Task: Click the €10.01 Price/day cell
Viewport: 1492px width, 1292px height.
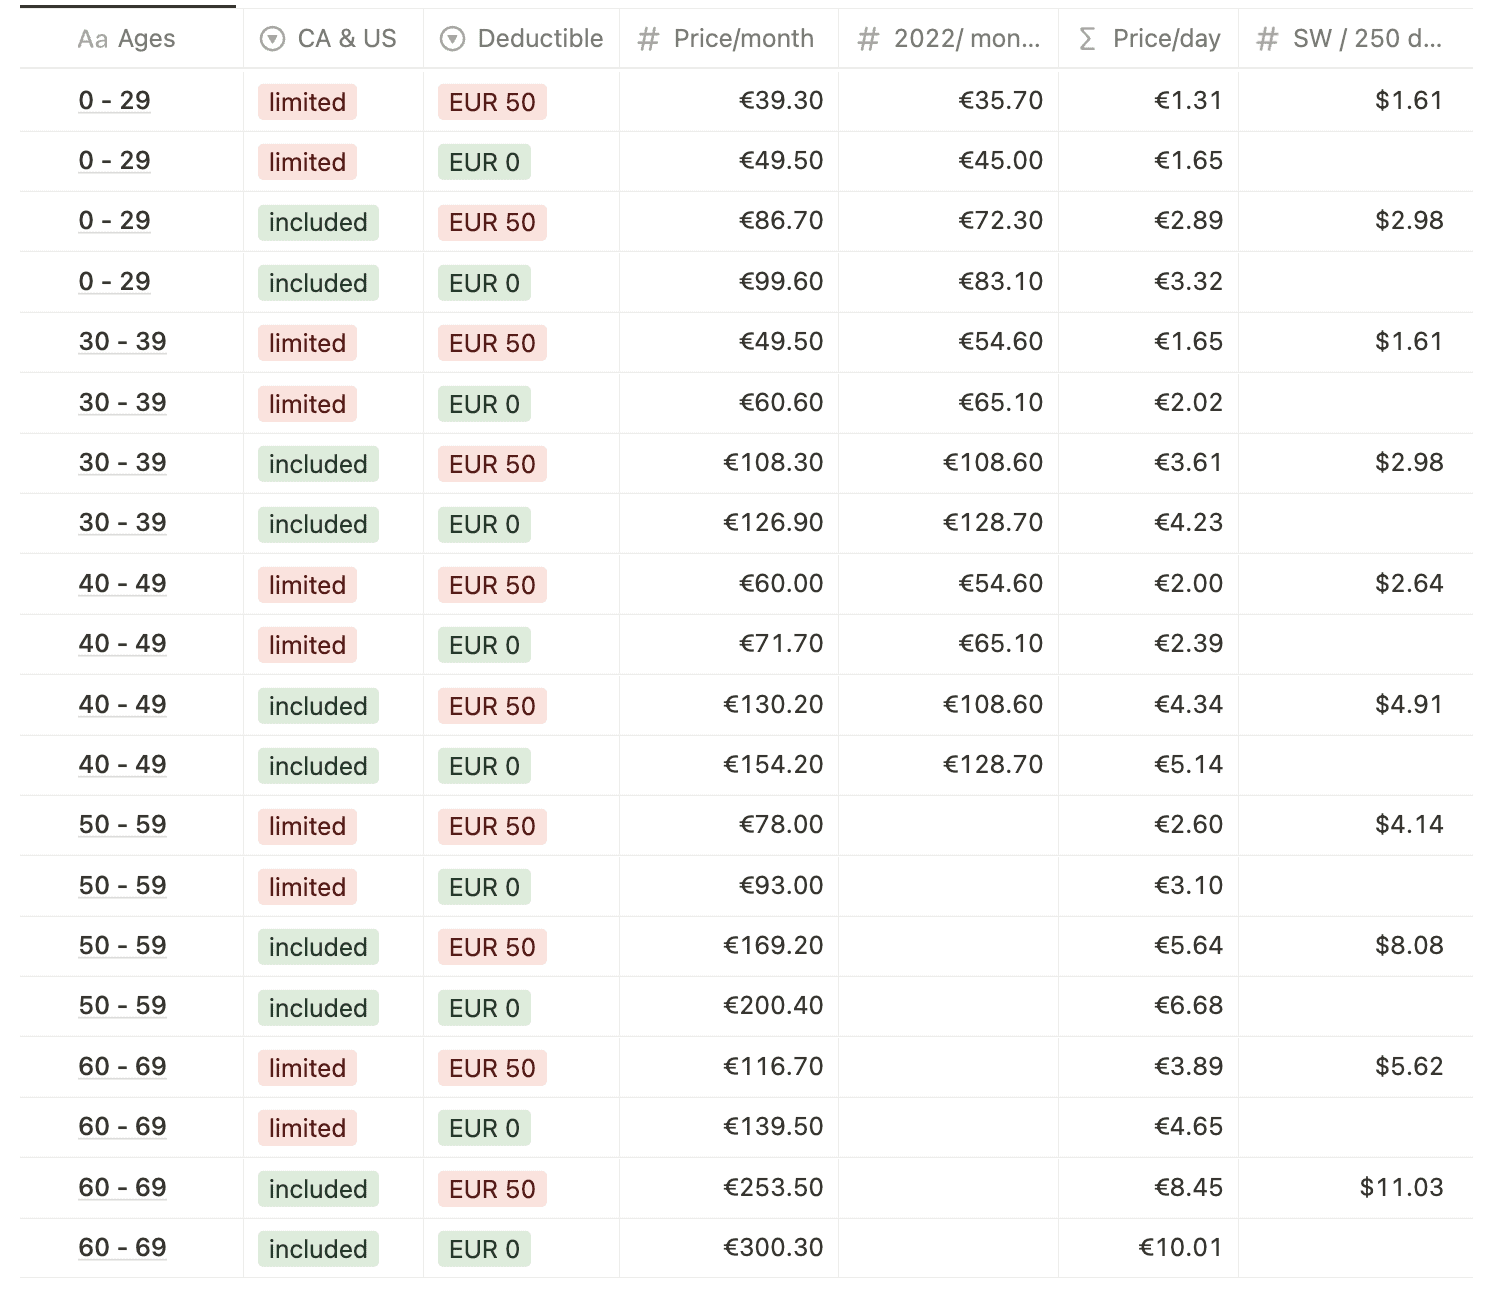Action: (x=1180, y=1248)
